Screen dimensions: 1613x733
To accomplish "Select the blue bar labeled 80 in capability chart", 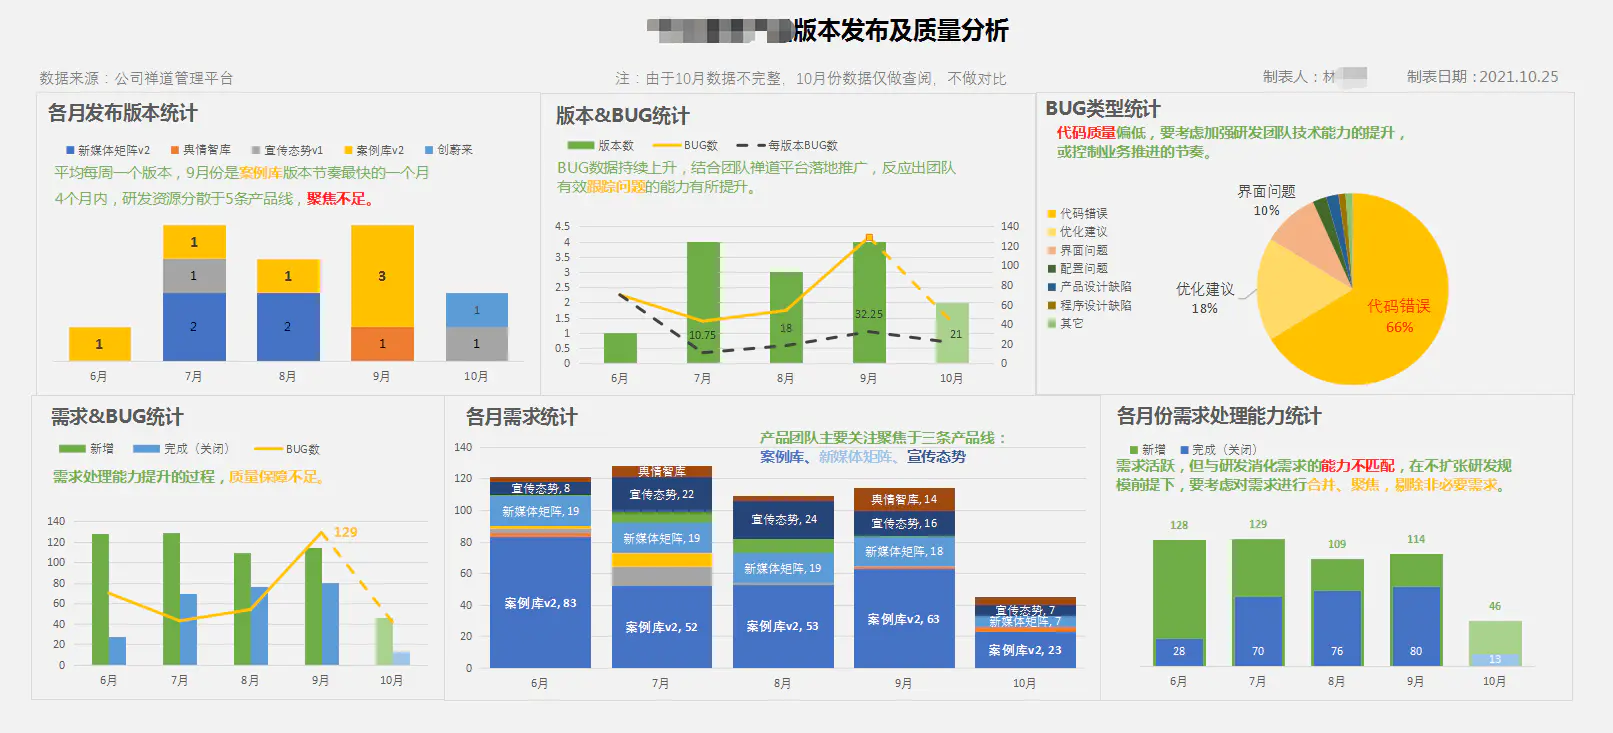I will pyautogui.click(x=1416, y=626).
